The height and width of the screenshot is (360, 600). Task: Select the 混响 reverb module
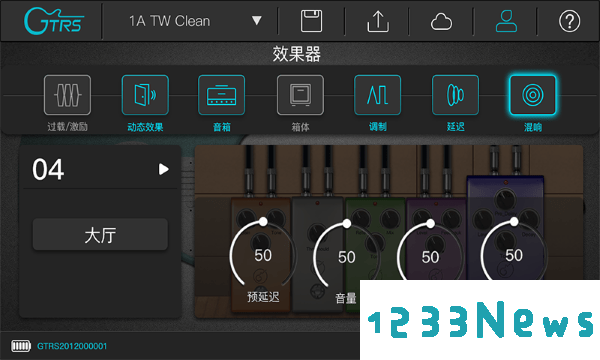[533, 95]
